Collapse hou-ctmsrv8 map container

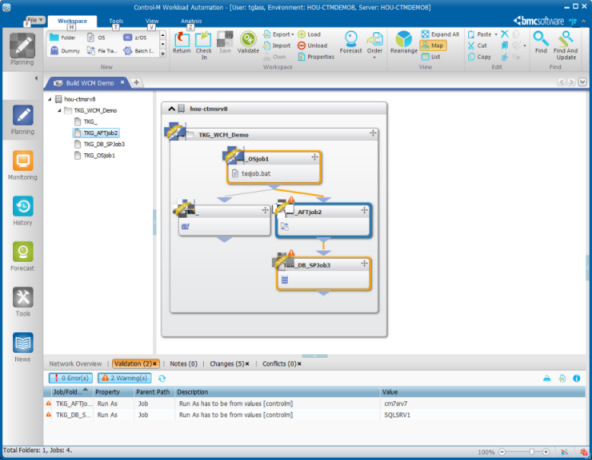point(171,109)
